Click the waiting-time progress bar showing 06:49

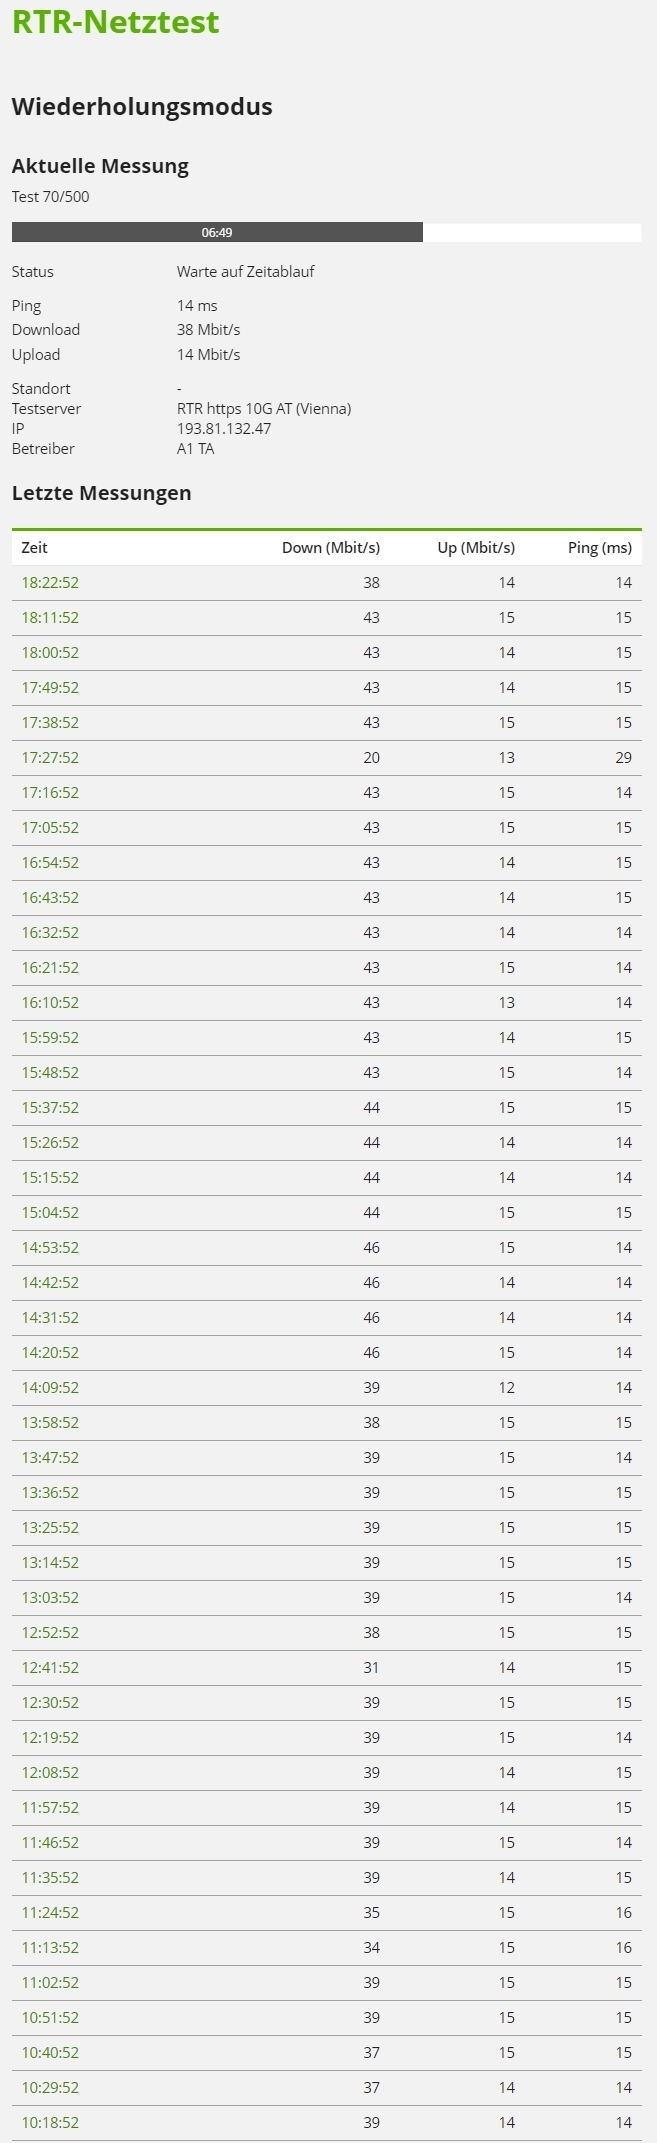point(326,232)
